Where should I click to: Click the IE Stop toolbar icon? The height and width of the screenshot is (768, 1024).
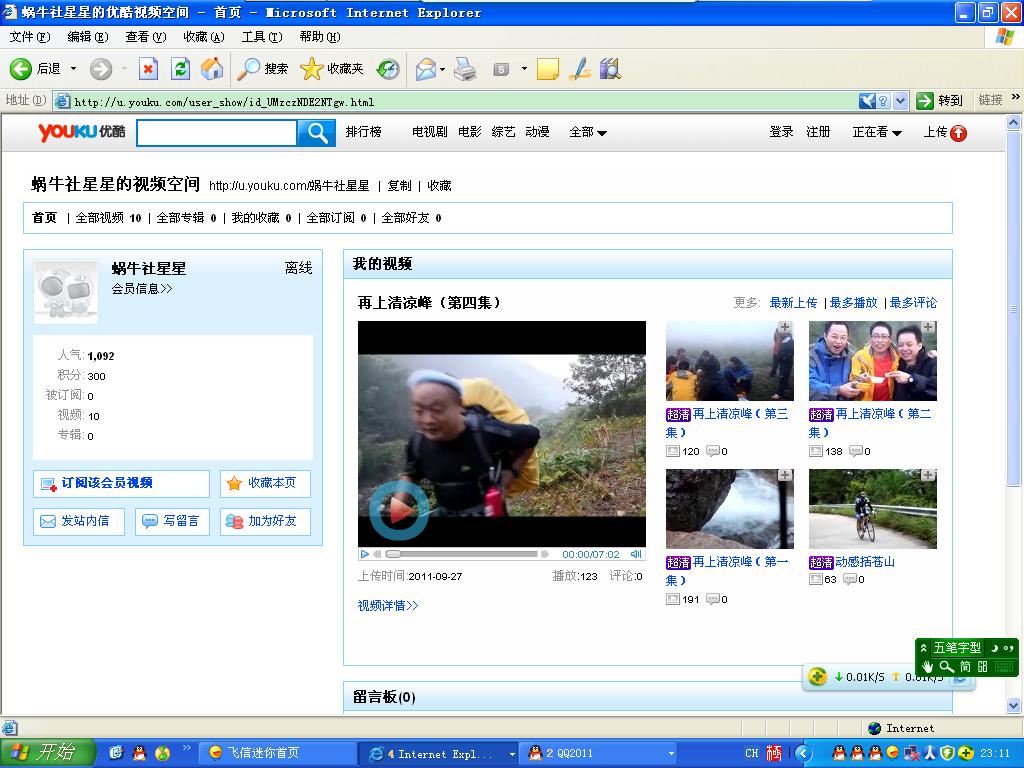[x=148, y=68]
